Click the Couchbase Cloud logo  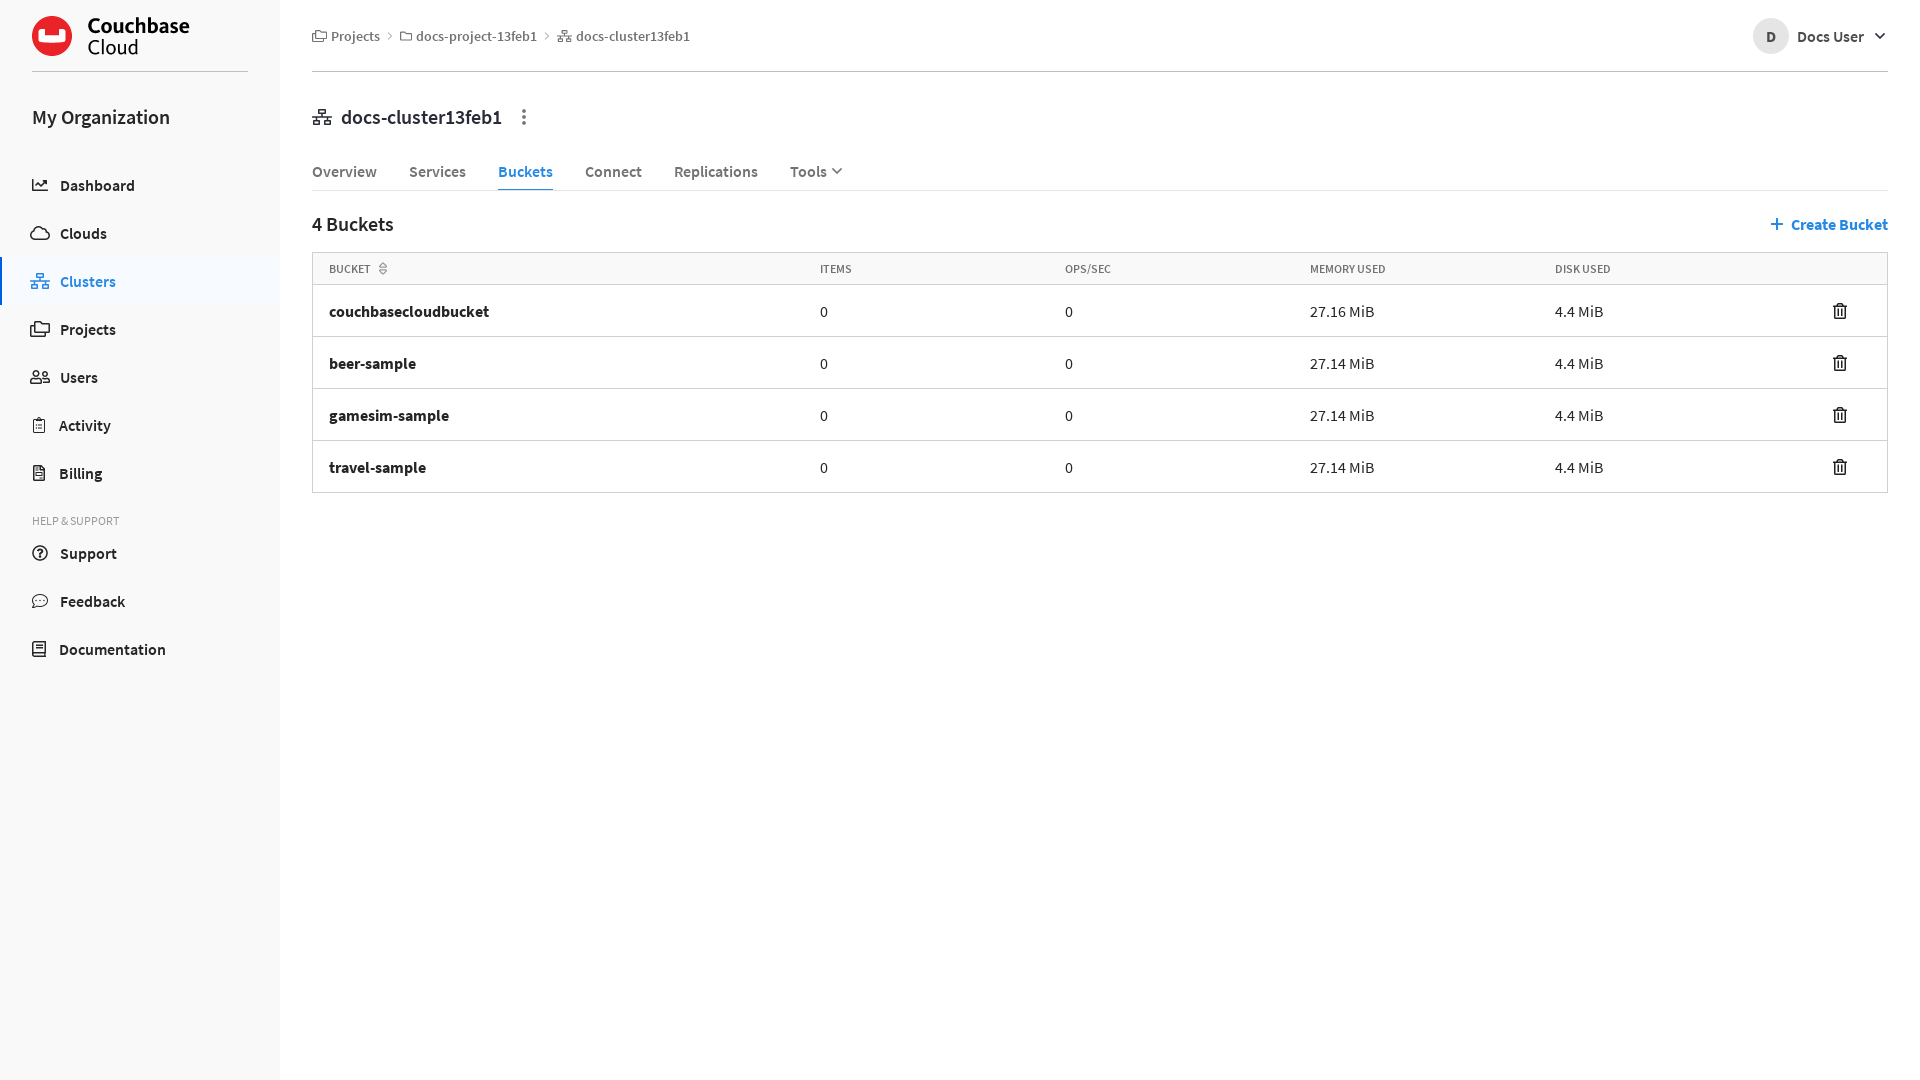coord(52,36)
